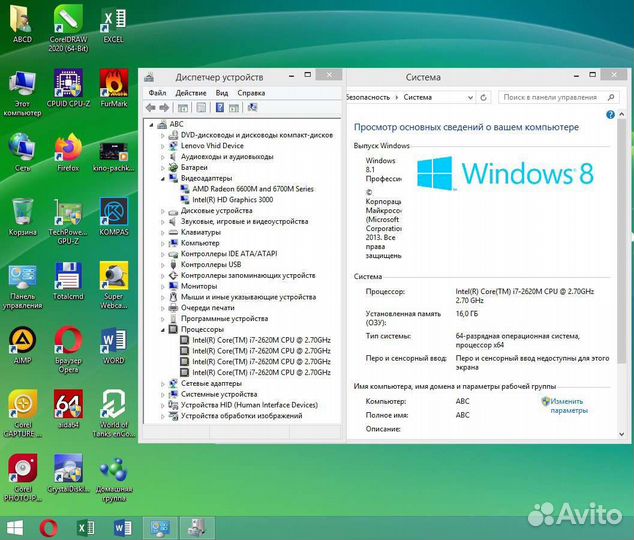Launch the Corel CAPTURE shortcut
This screenshot has height=540, width=634.
point(22,413)
